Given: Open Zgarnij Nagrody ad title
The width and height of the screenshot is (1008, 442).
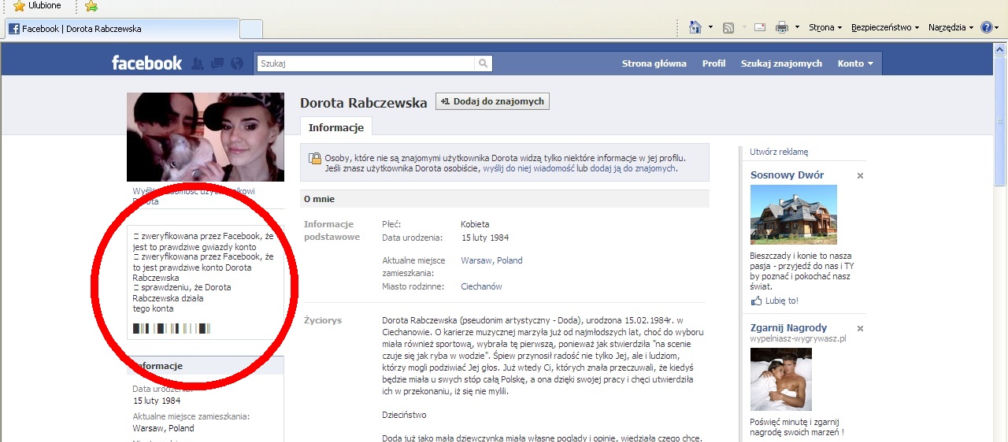Looking at the screenshot, I should [788, 328].
